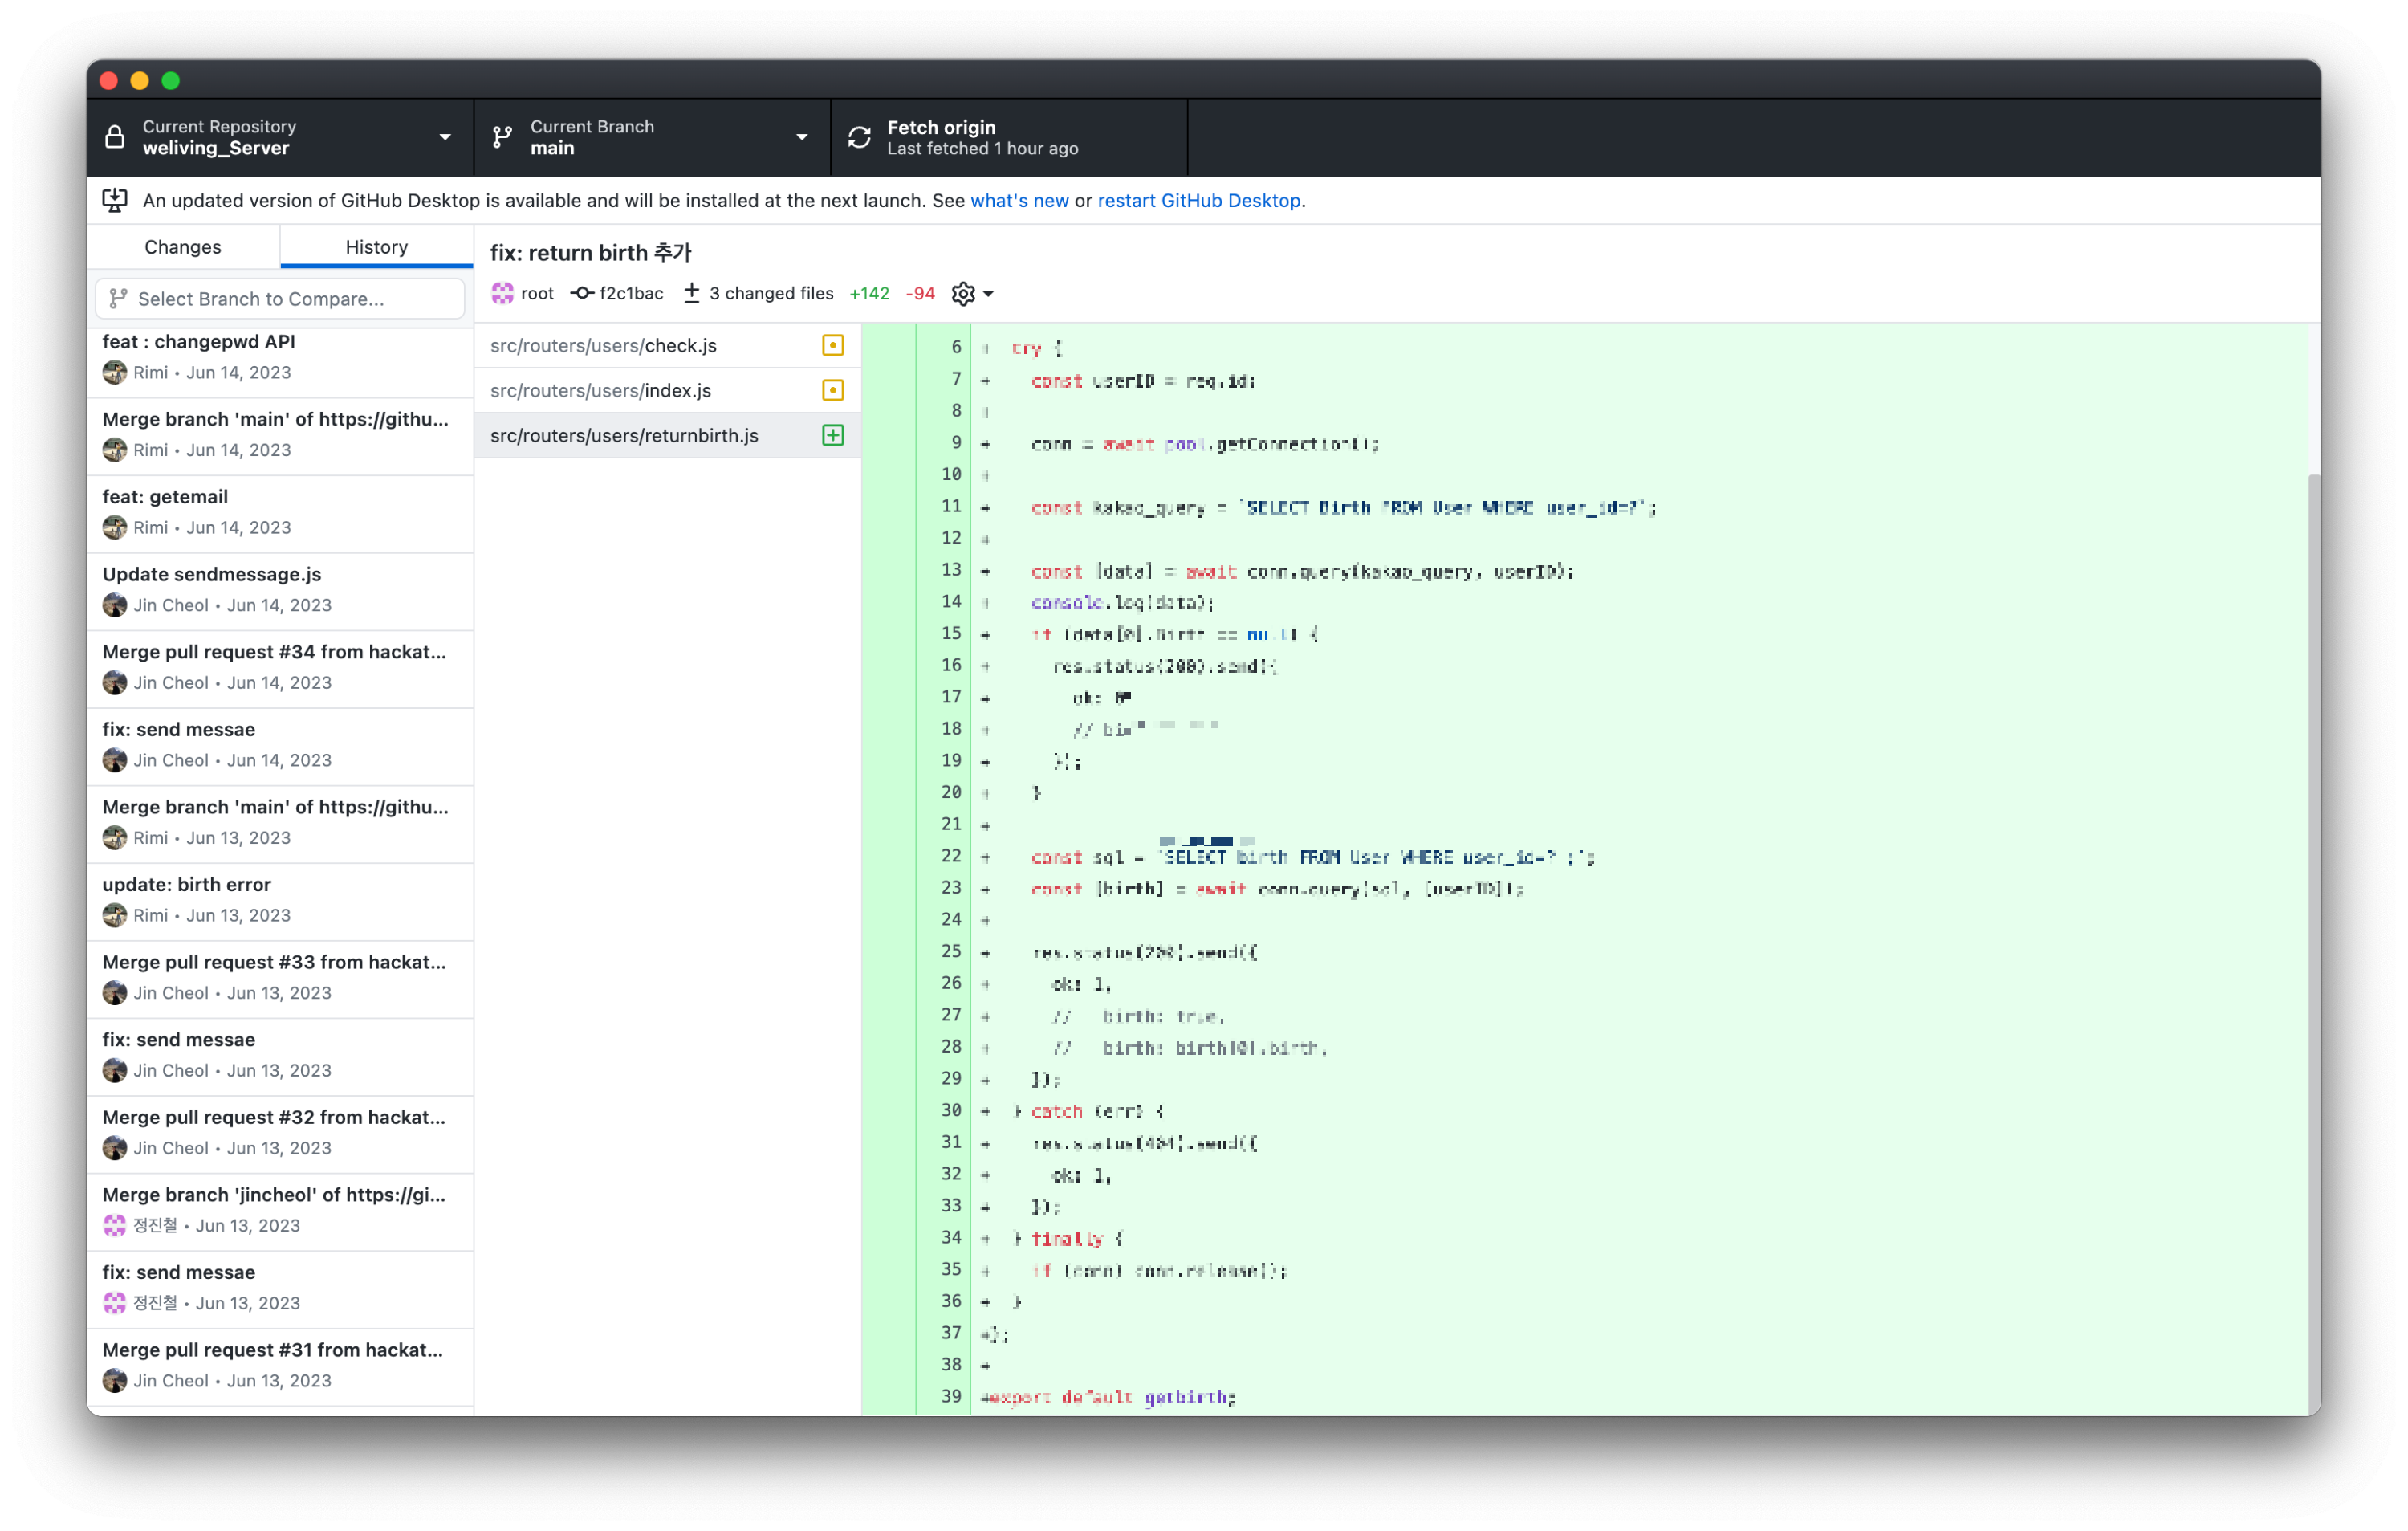Open src/routers/users/index.js file diff
This screenshot has height=1531, width=2408.
(x=600, y=390)
